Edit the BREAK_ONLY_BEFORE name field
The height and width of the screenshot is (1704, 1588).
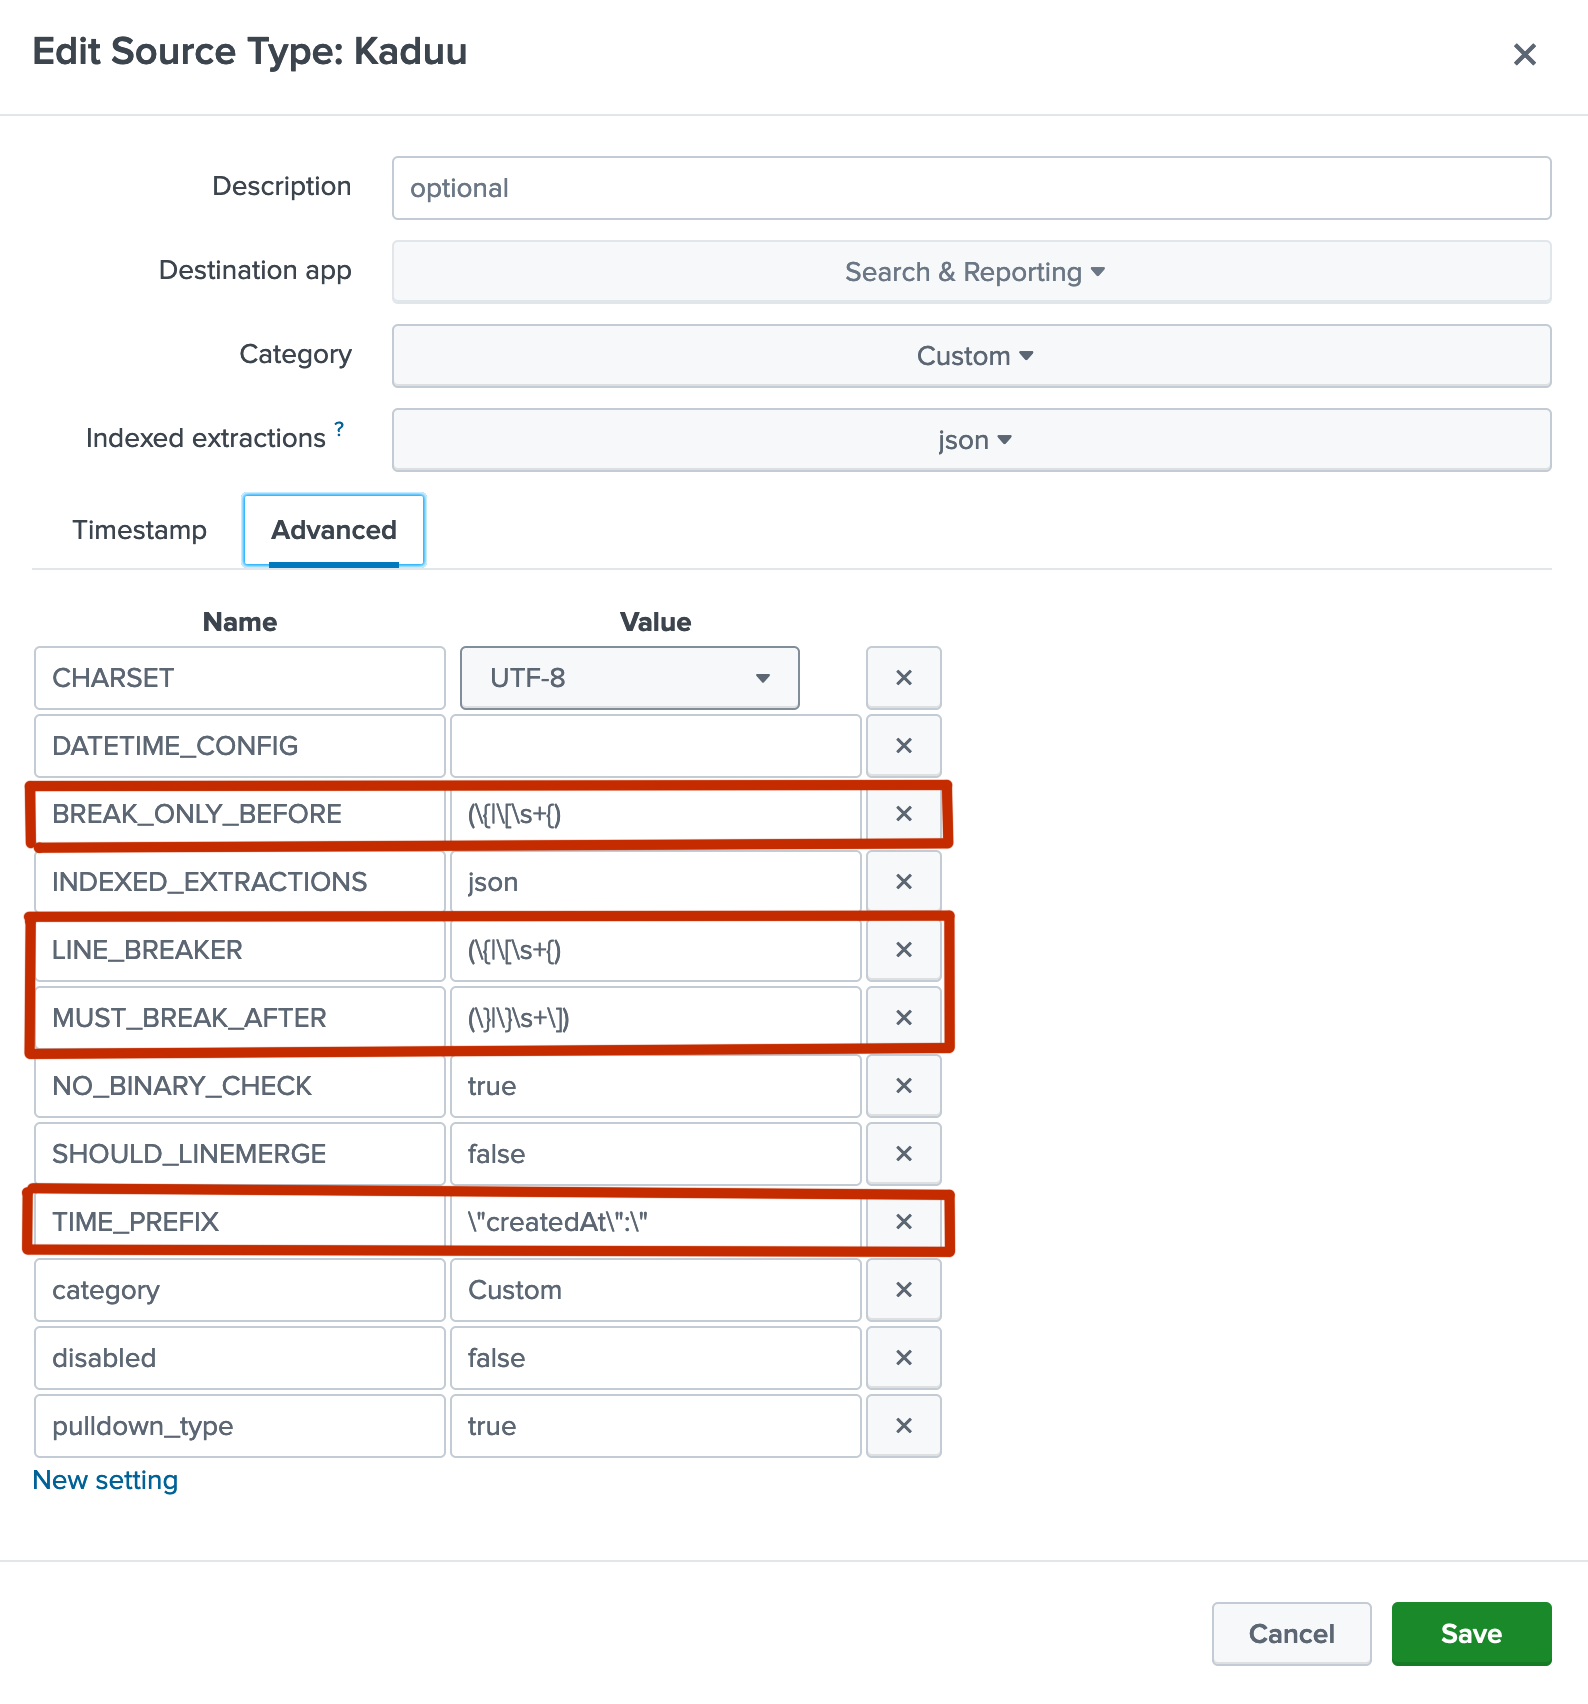tap(240, 814)
